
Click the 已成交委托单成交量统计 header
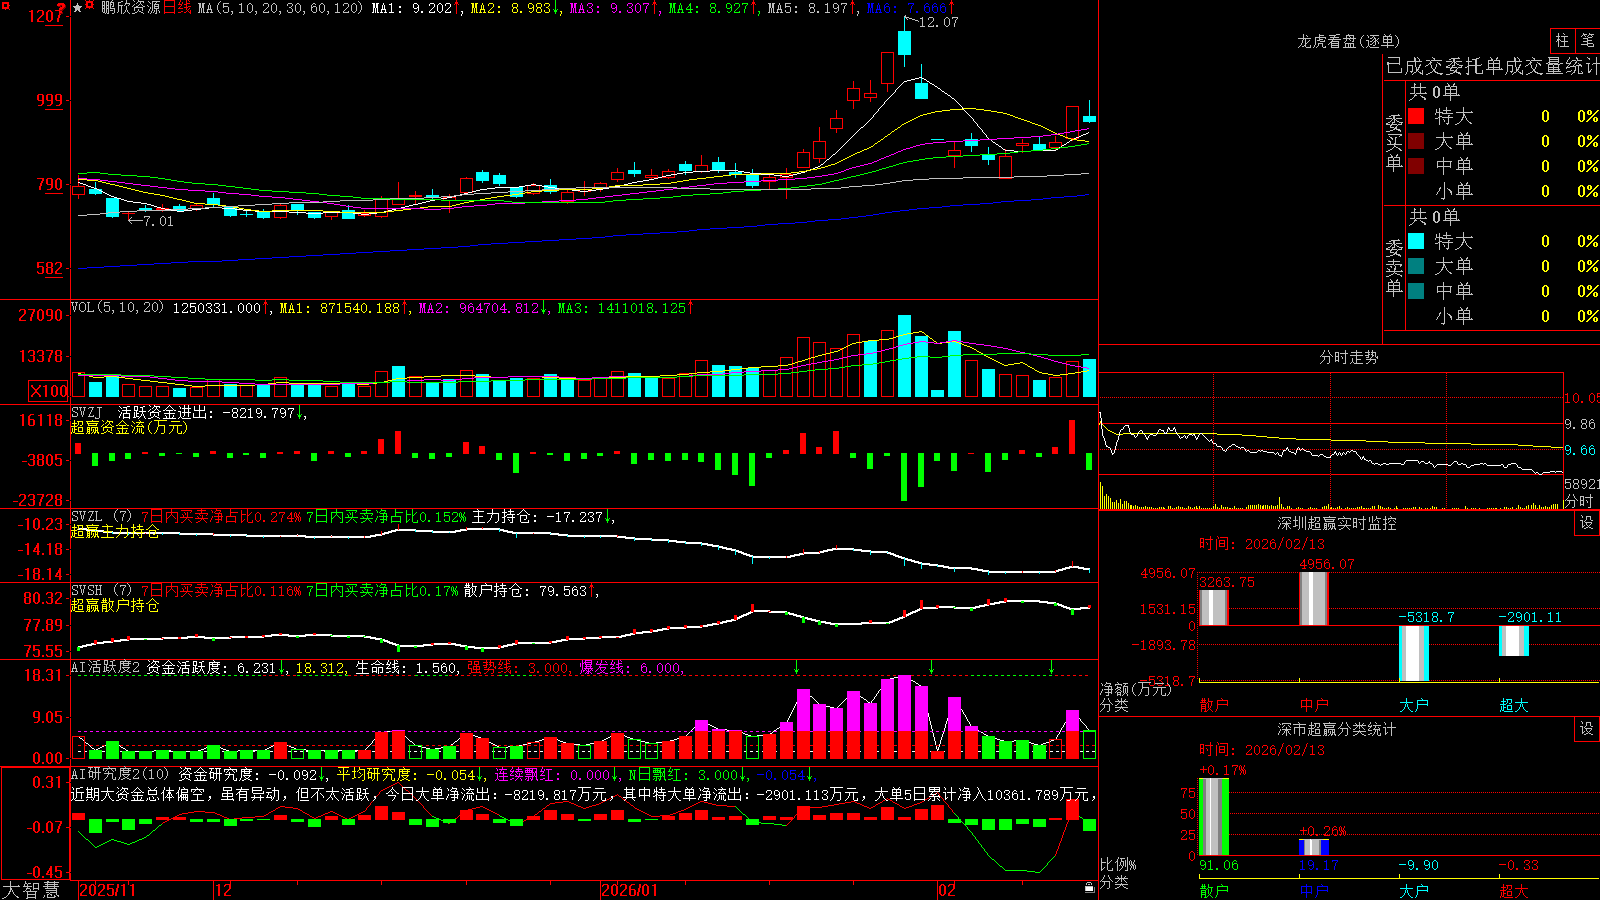[1492, 66]
